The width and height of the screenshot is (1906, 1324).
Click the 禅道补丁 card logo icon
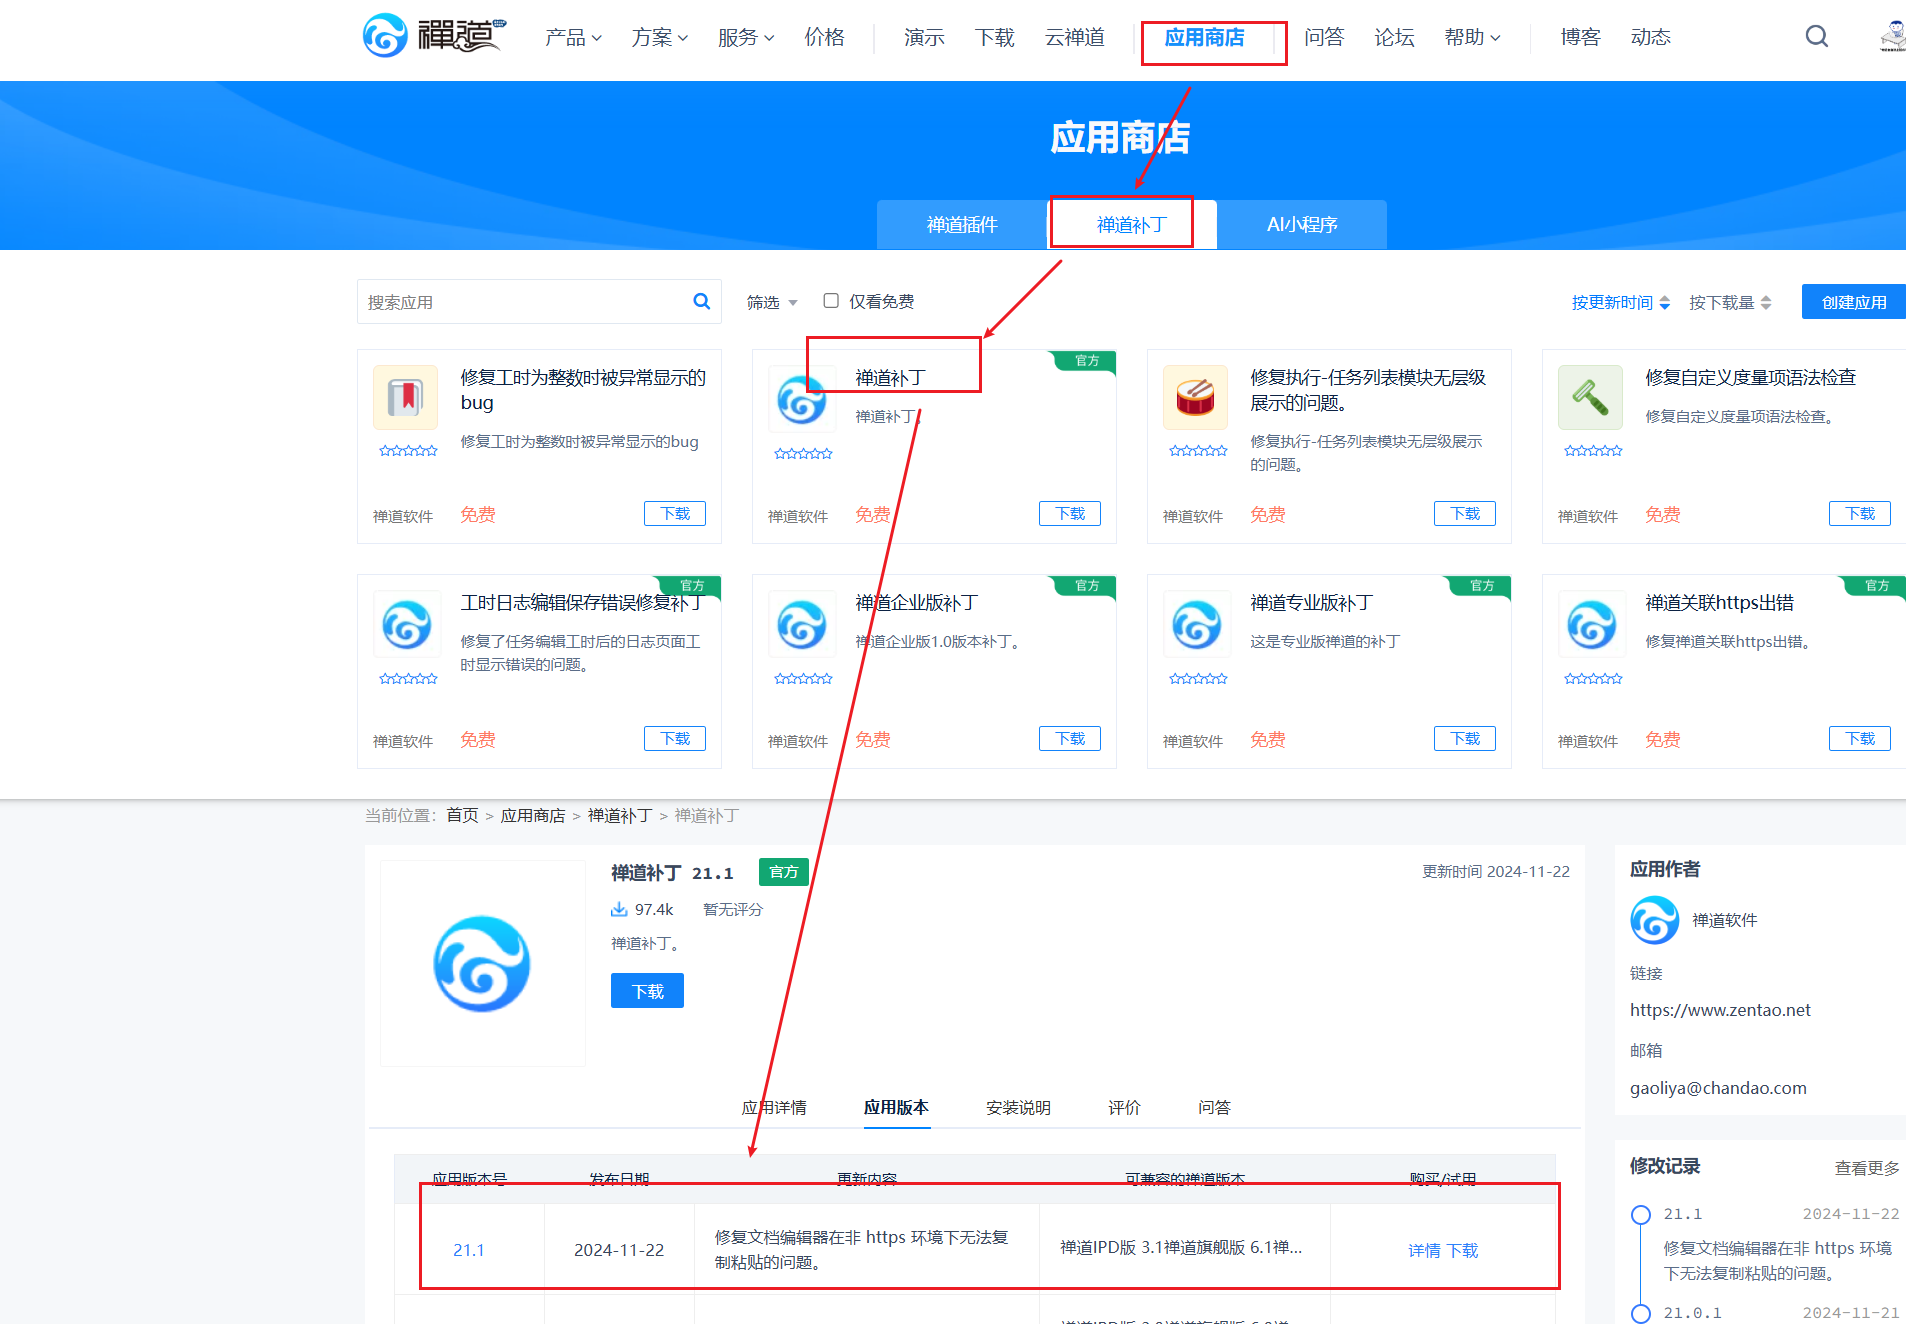point(801,399)
